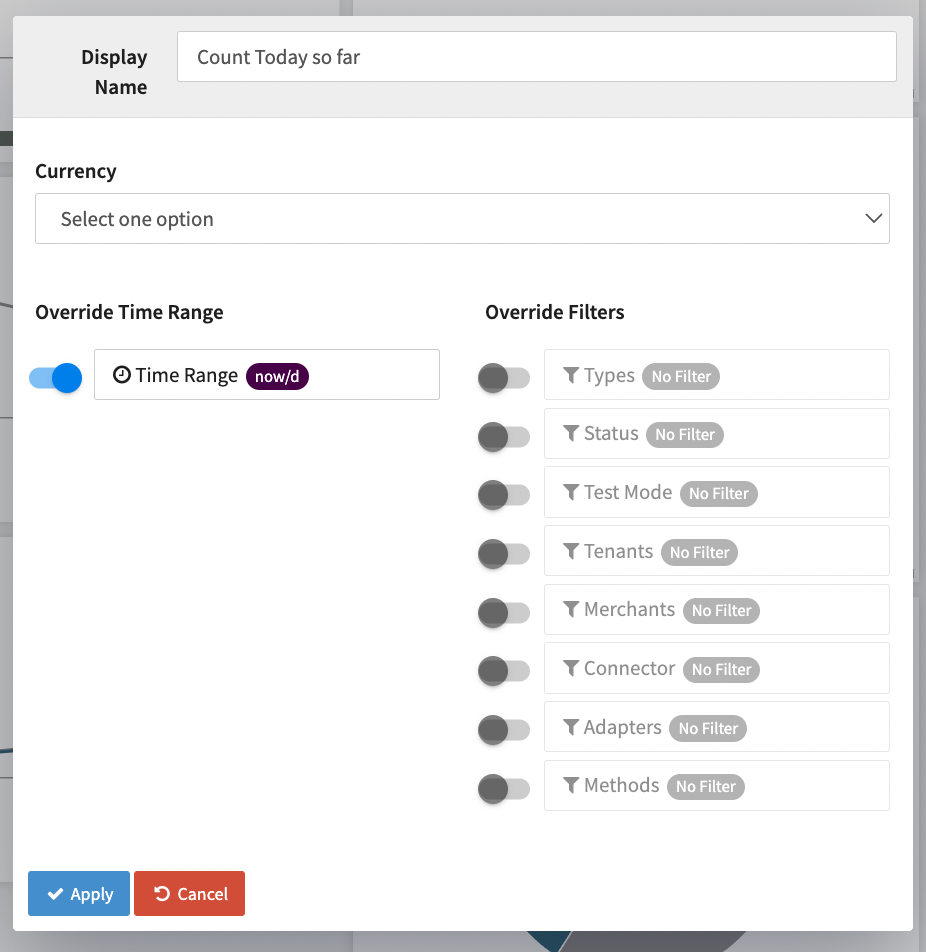Click the checkmark icon on Apply button
The height and width of the screenshot is (952, 926).
click(x=56, y=894)
